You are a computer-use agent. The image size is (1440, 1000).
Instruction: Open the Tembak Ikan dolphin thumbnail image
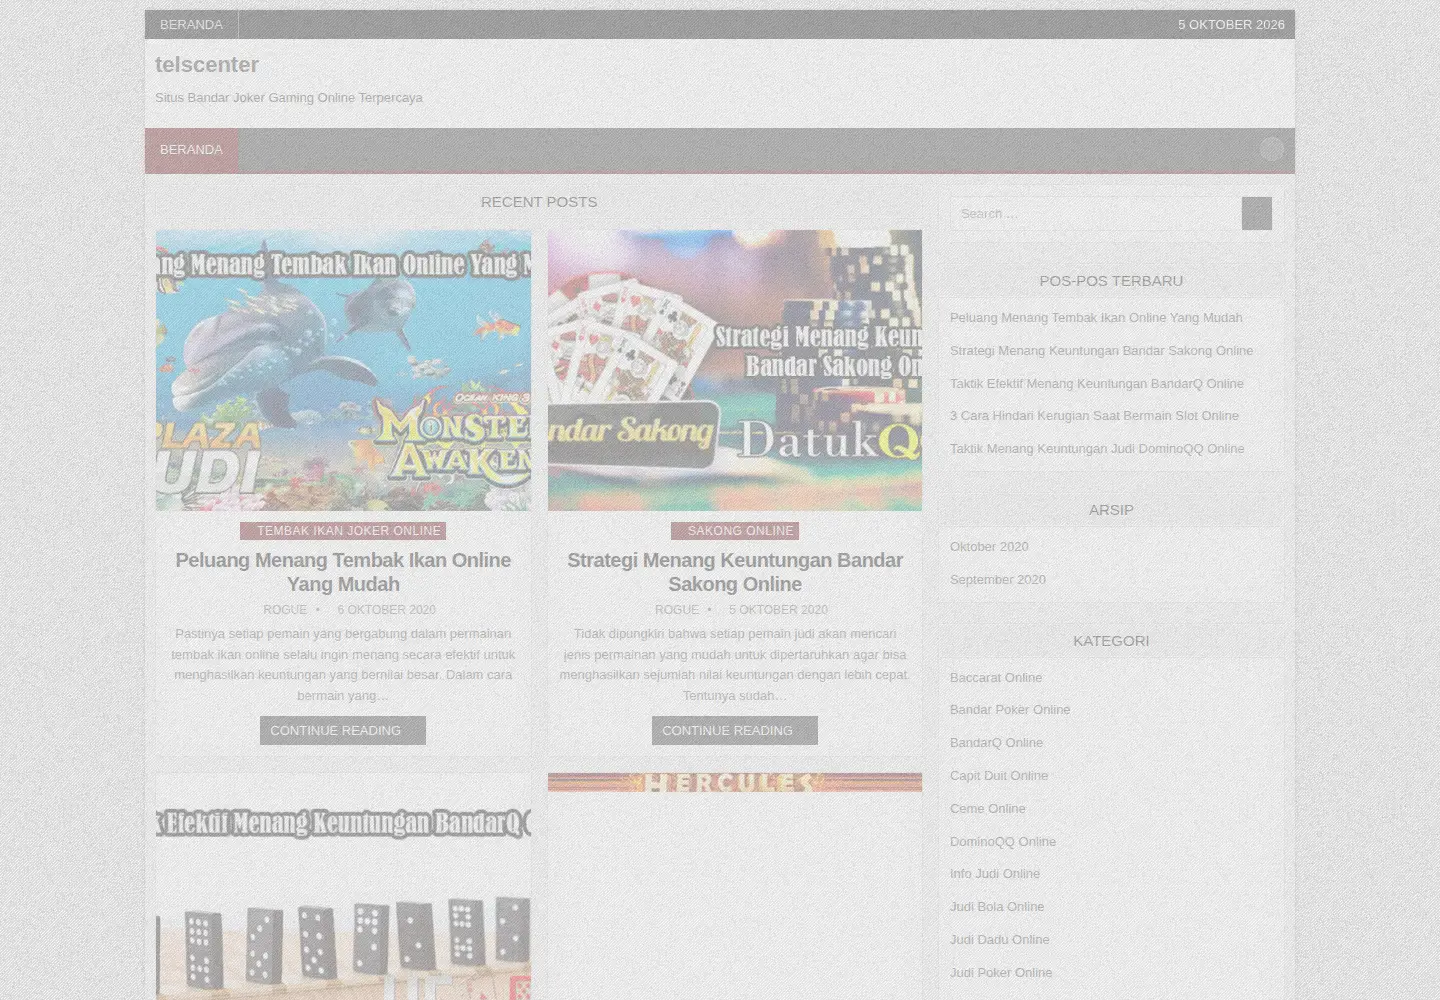(x=343, y=370)
